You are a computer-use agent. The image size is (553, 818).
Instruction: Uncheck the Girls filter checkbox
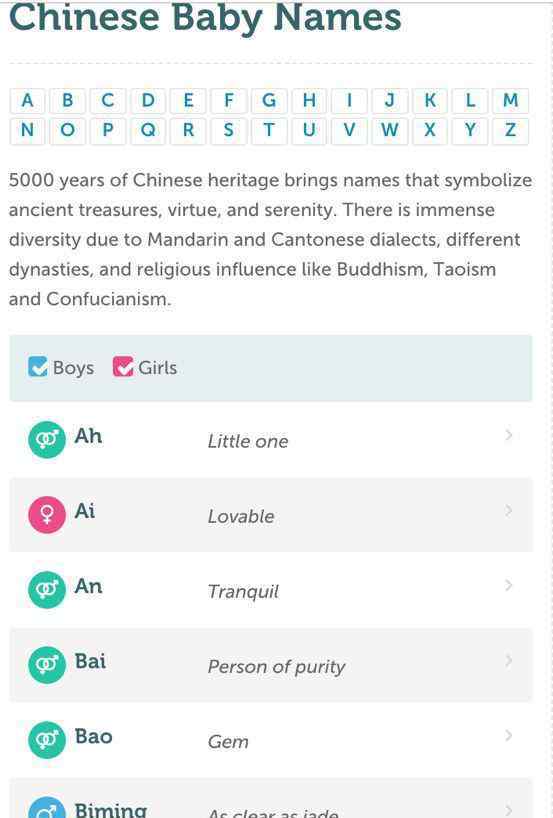tap(123, 367)
